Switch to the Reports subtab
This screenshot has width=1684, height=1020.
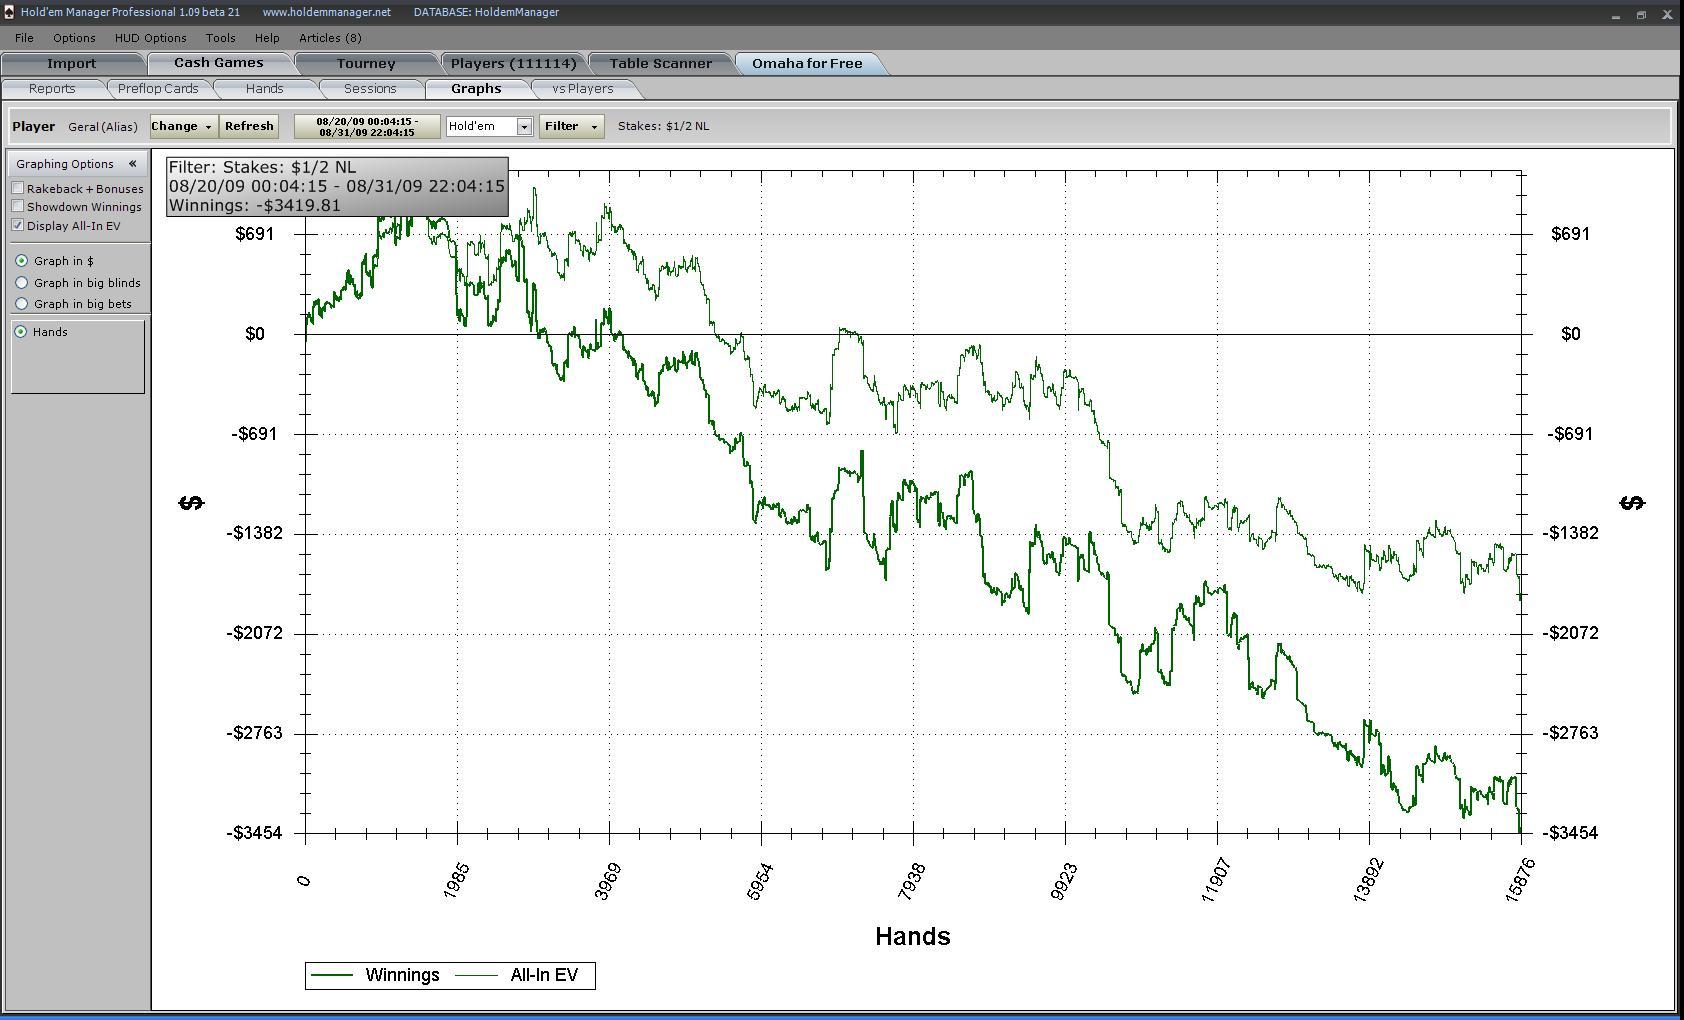tap(52, 89)
